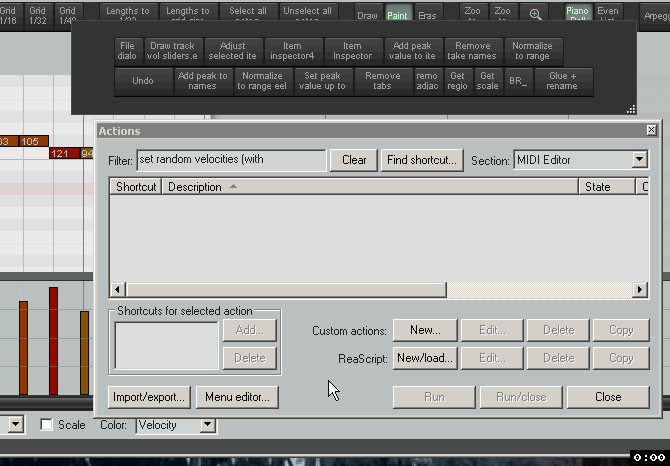Viewport: 670px width, 466px height.
Task: Click the Close button in Actions
Action: pos(608,397)
